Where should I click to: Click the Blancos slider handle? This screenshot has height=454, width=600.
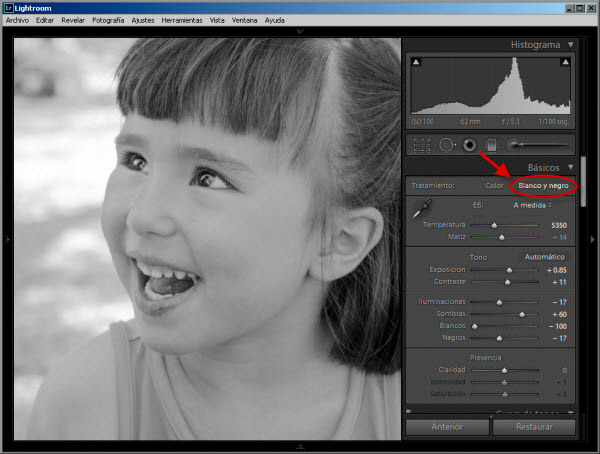click(474, 327)
